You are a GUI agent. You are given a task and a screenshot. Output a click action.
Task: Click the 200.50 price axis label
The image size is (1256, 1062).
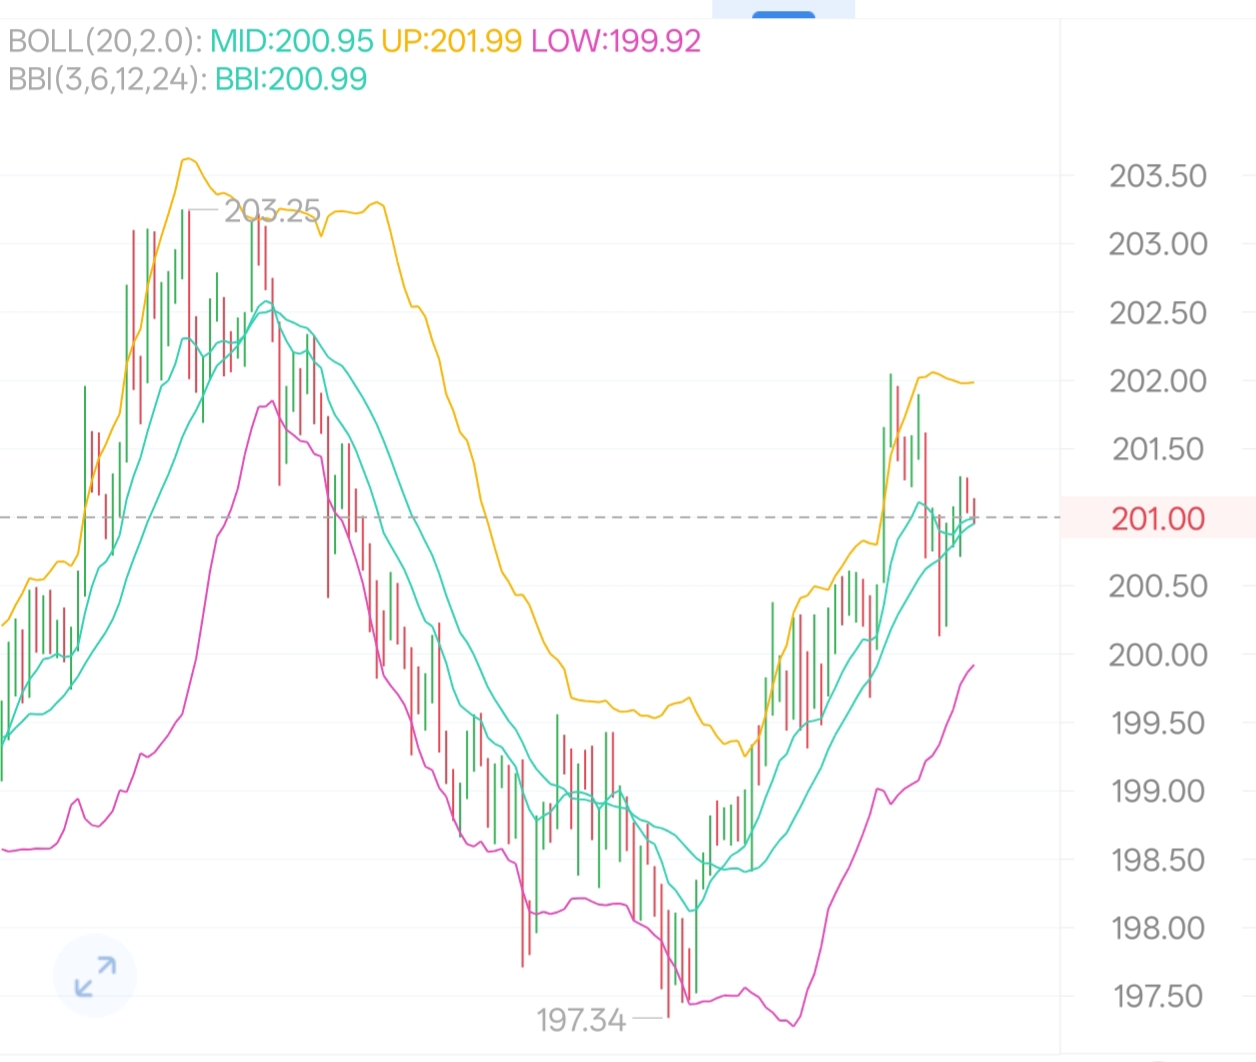(1158, 586)
